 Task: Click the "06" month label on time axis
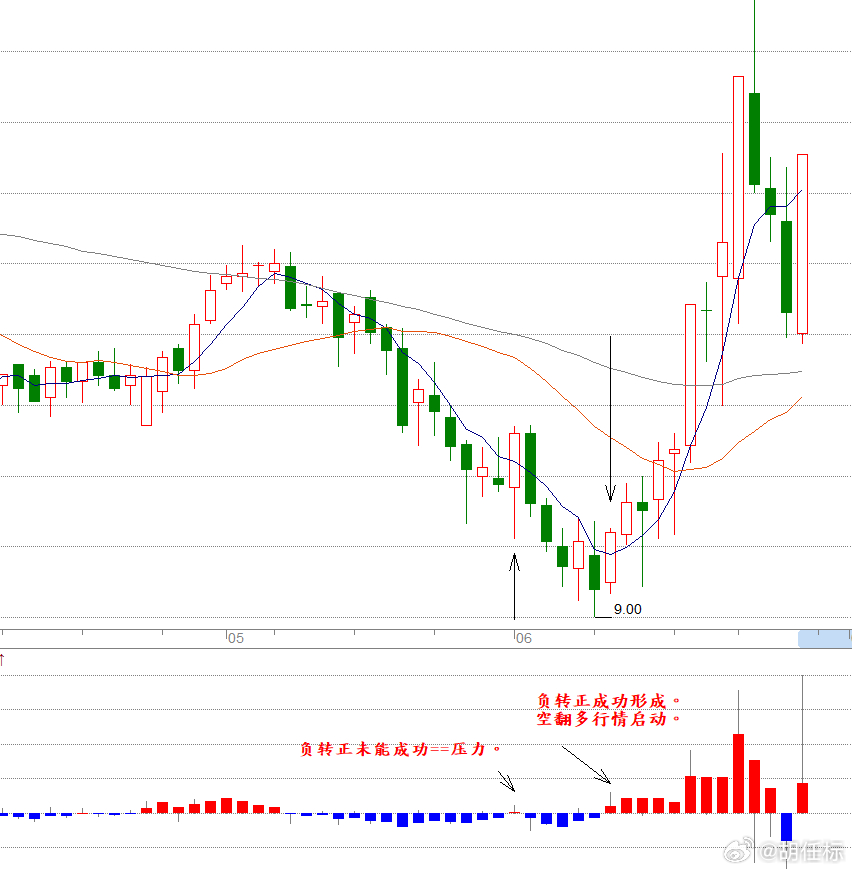524,638
